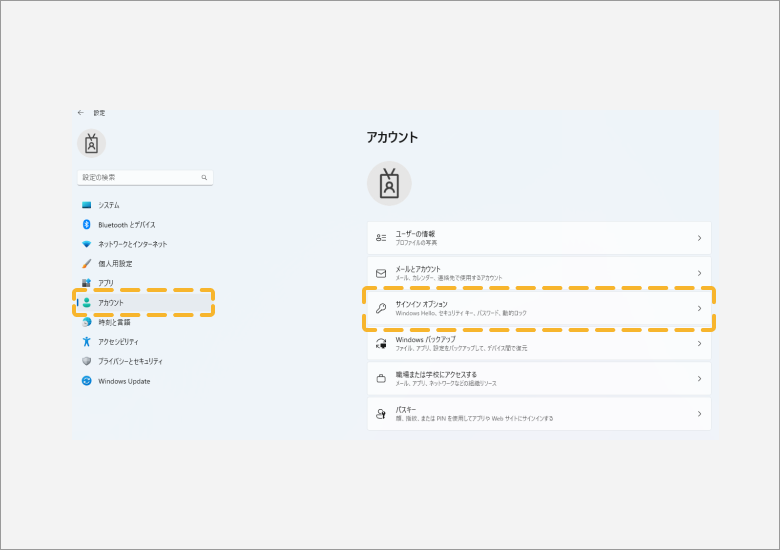Click the ユーザーの情報 profile card icon
780x550 pixels.
(381, 238)
